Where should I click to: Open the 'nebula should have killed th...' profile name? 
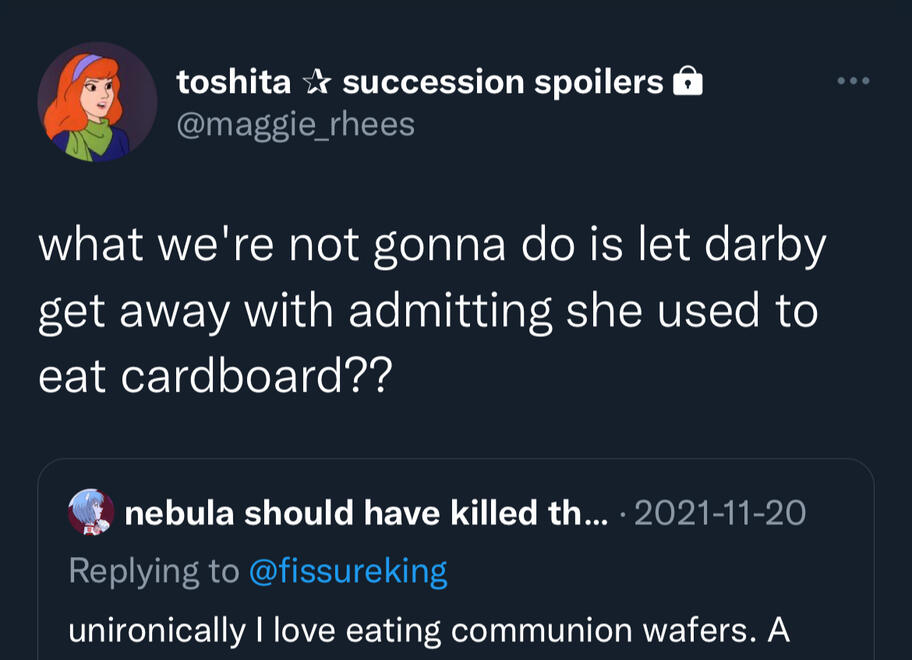tap(352, 513)
